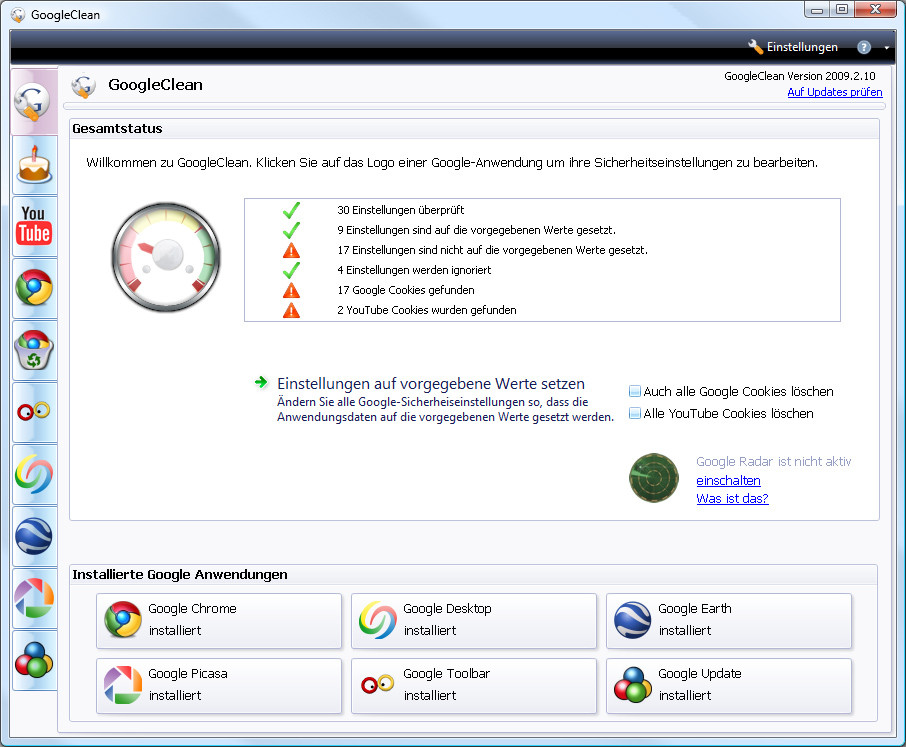Click Auf Updates prüfen link
Image resolution: width=906 pixels, height=747 pixels.
tap(834, 92)
